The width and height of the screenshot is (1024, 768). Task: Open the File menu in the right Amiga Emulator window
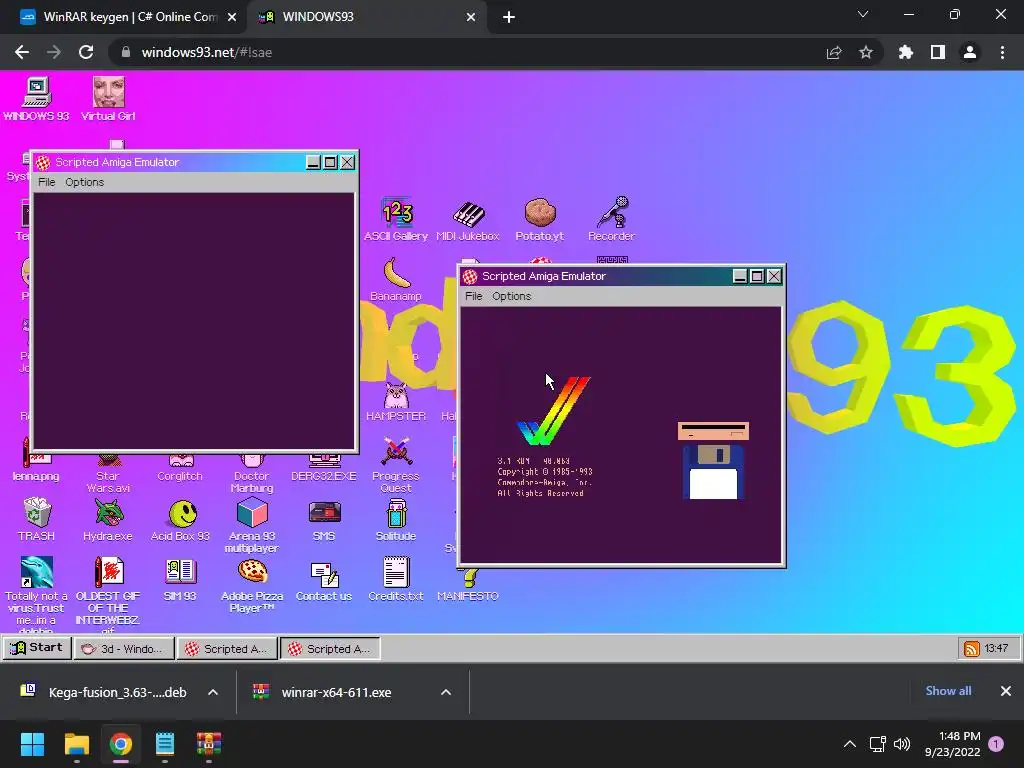coord(473,296)
